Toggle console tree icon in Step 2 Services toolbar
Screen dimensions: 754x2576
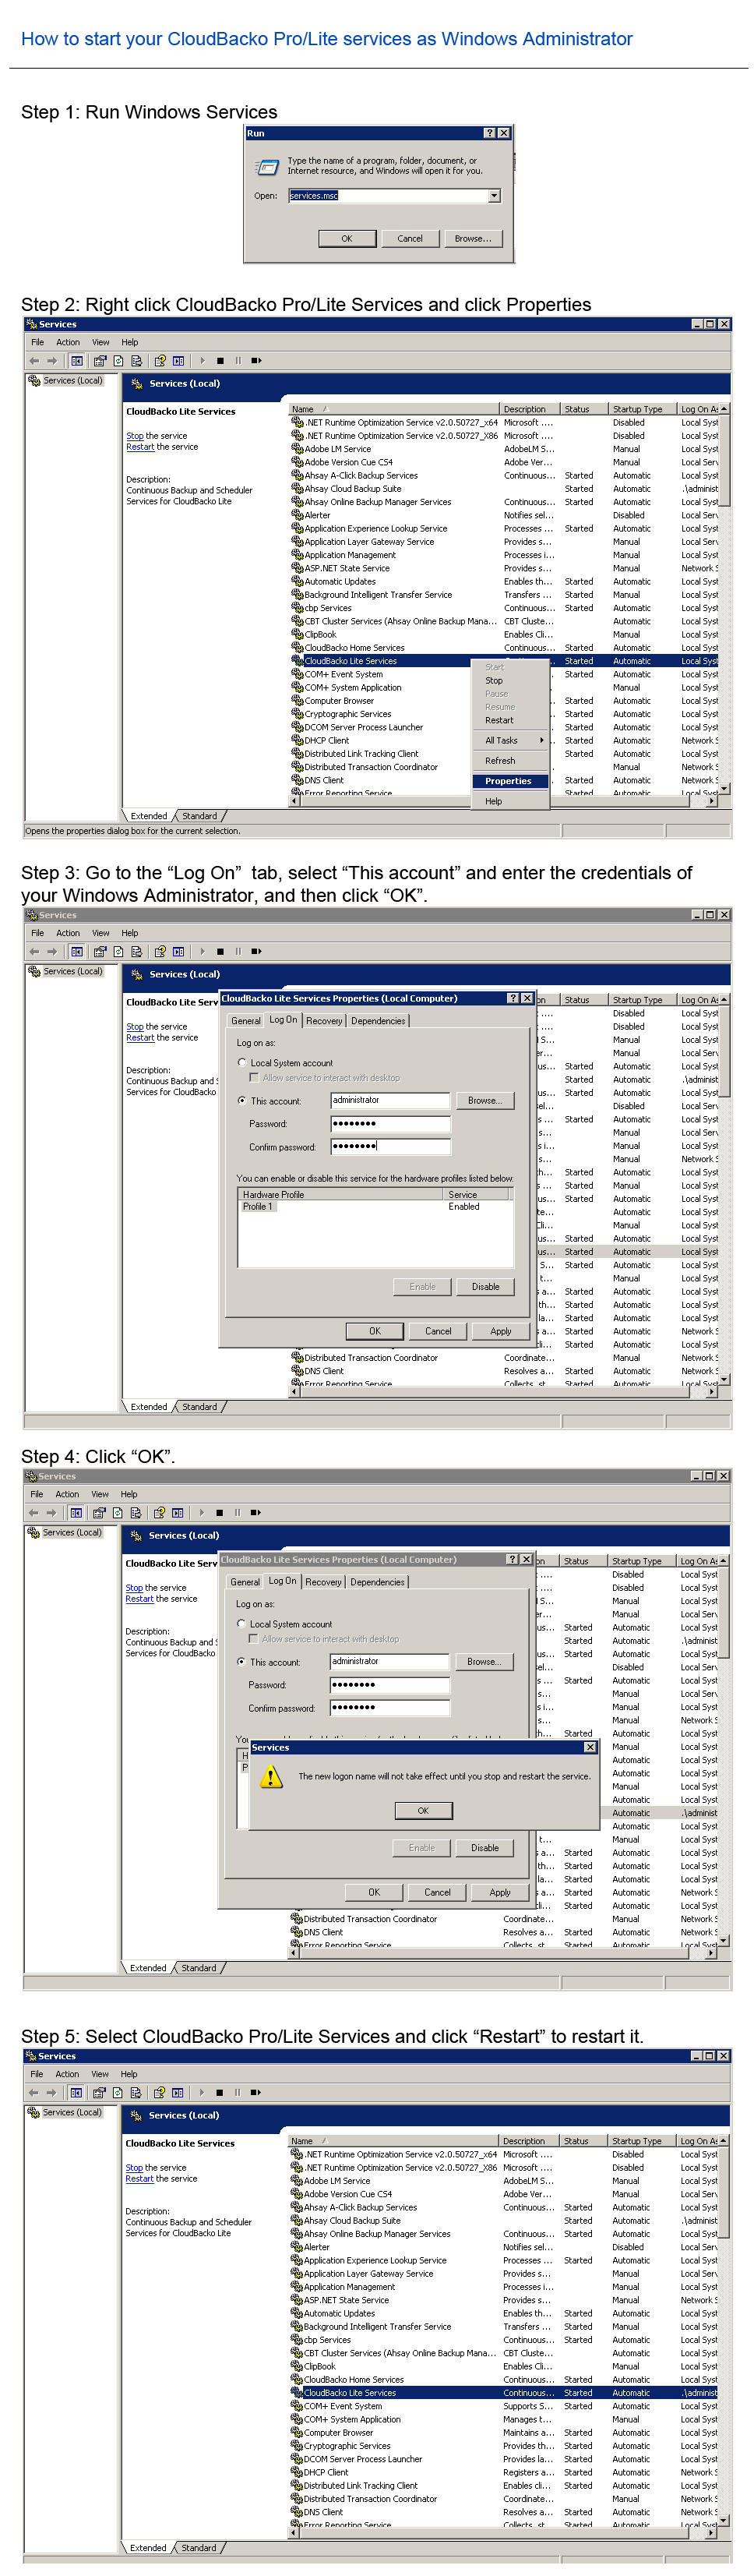click(x=77, y=361)
